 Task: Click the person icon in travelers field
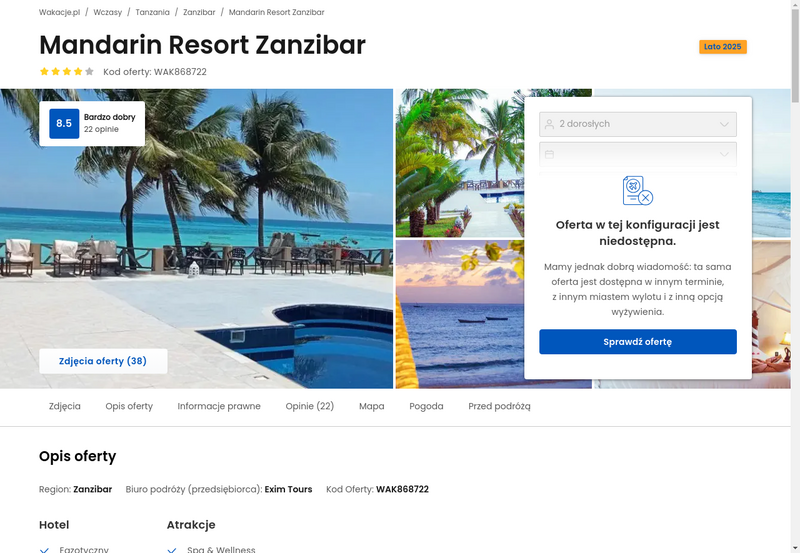coord(549,124)
